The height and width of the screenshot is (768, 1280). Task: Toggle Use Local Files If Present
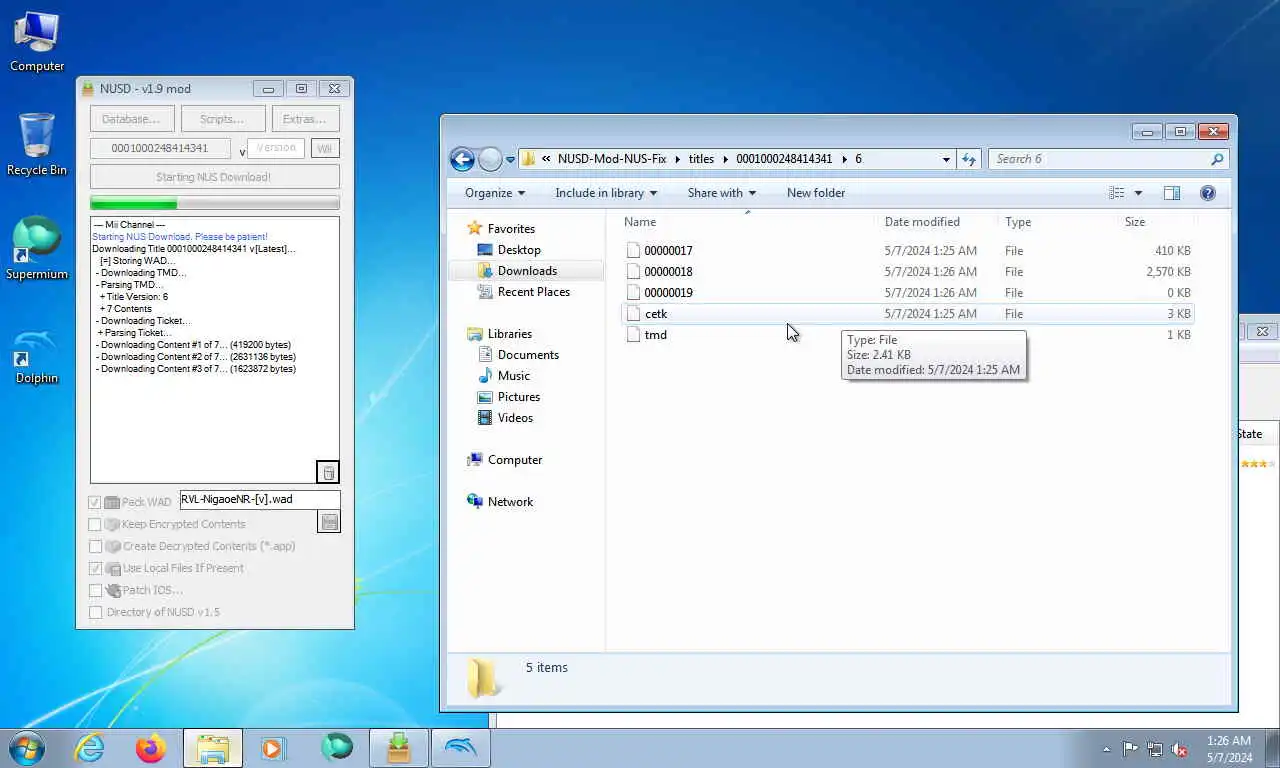pos(96,568)
